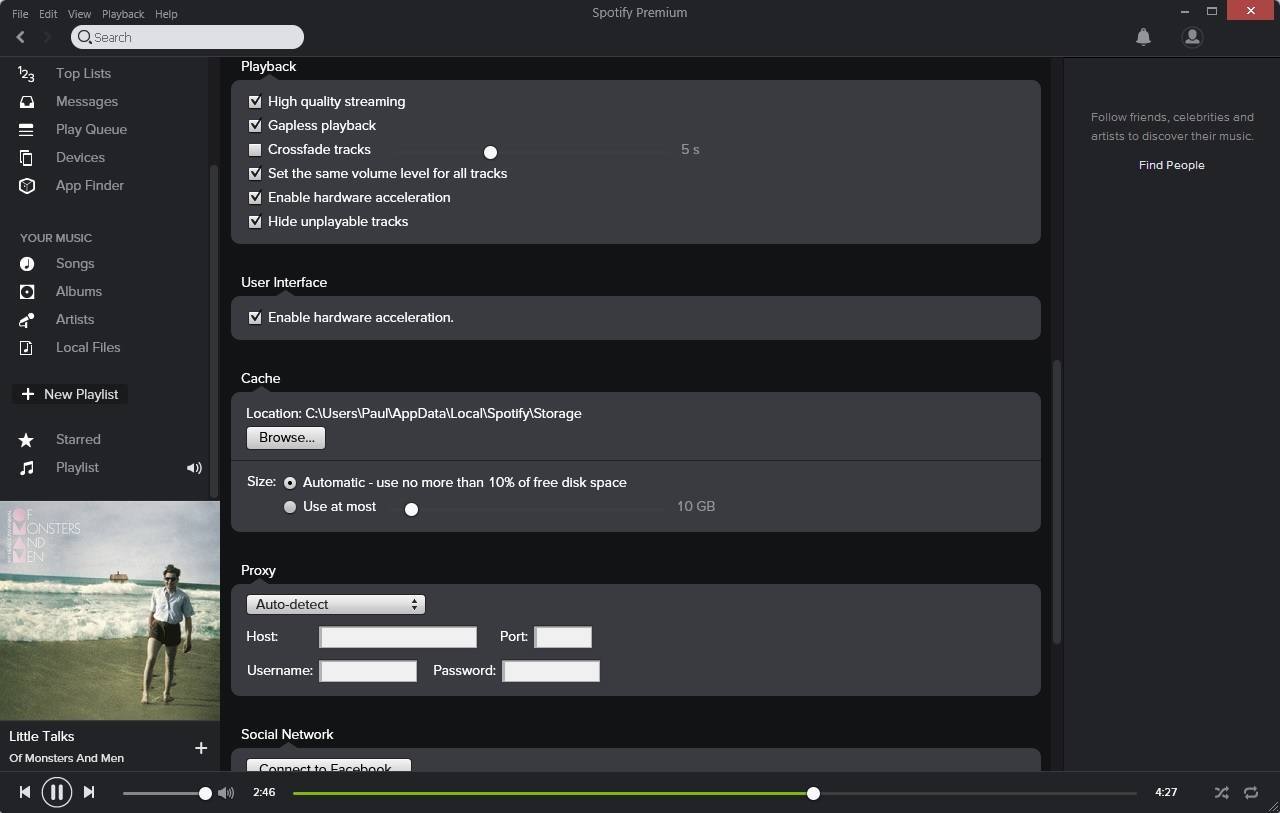The height and width of the screenshot is (813, 1280).
Task: Open Play Queue icon
Action: point(27,130)
